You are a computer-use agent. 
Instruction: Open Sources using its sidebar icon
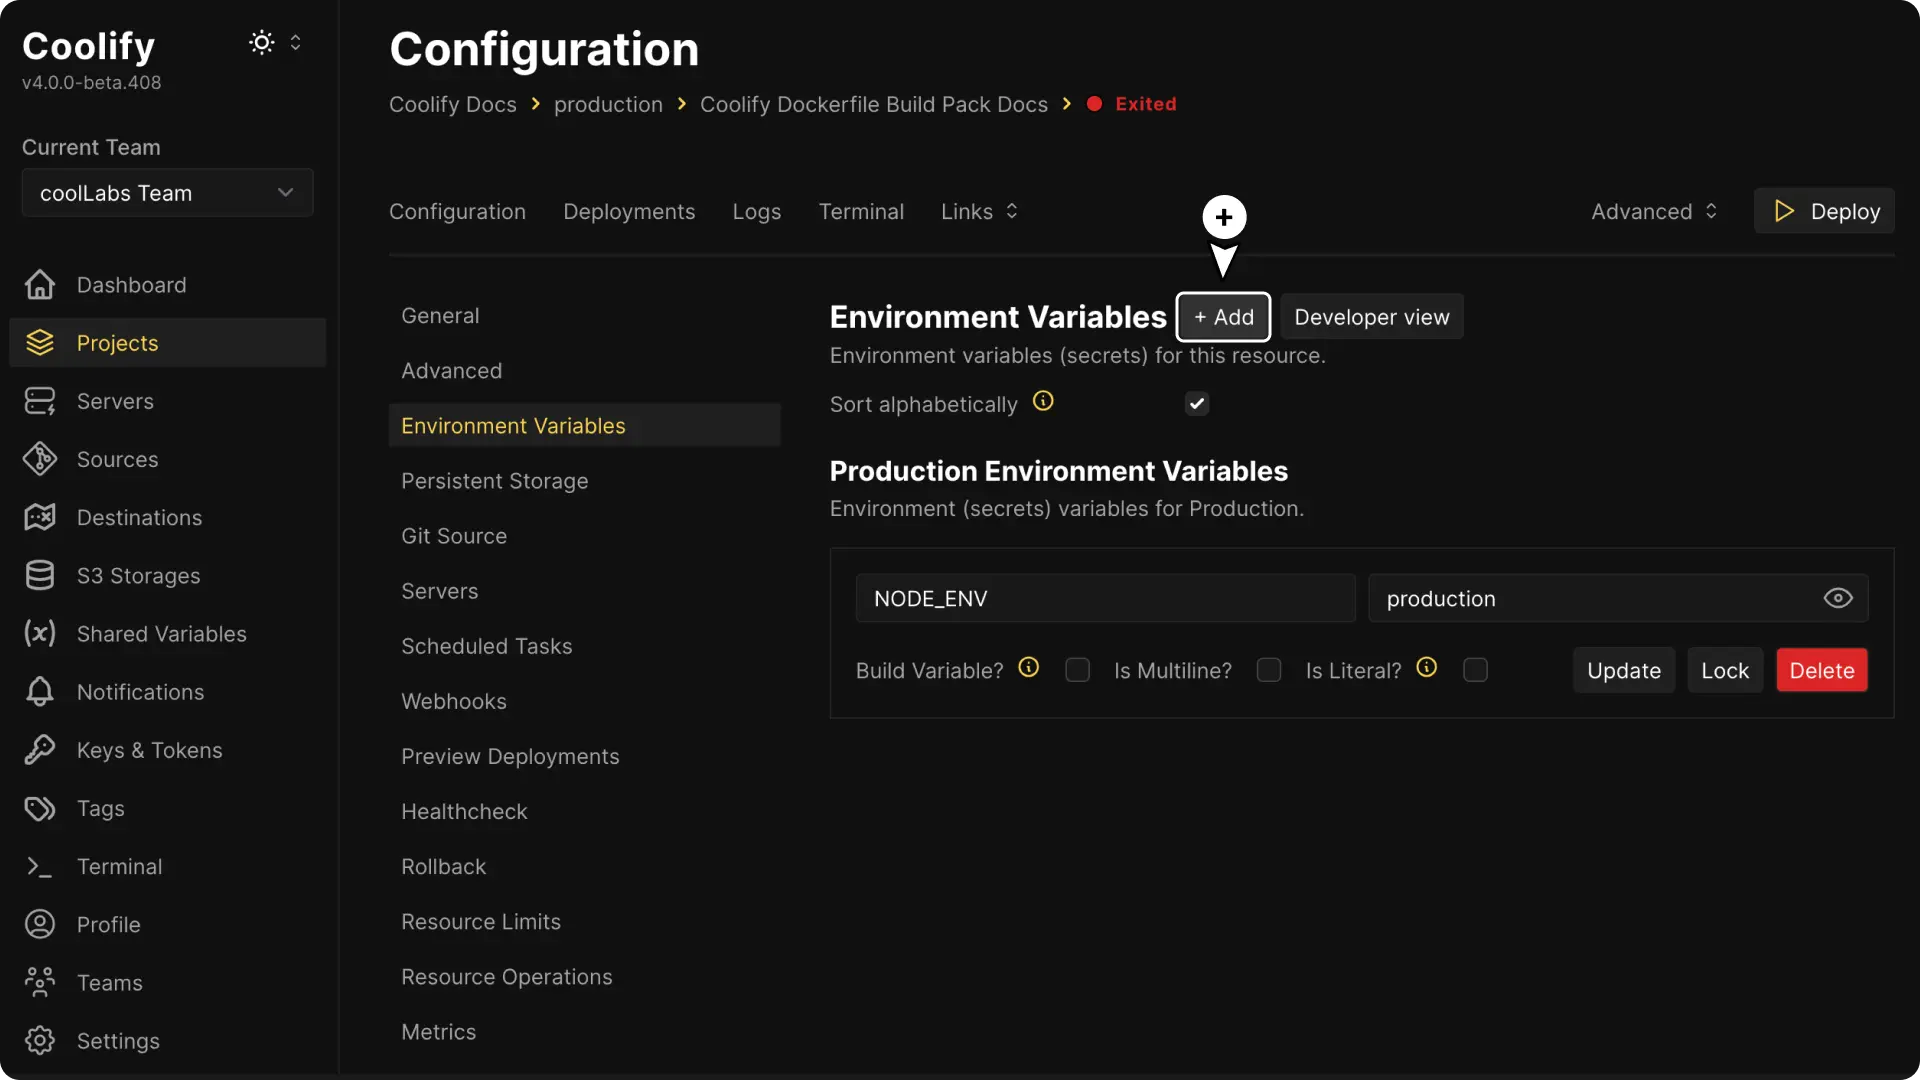pos(39,459)
